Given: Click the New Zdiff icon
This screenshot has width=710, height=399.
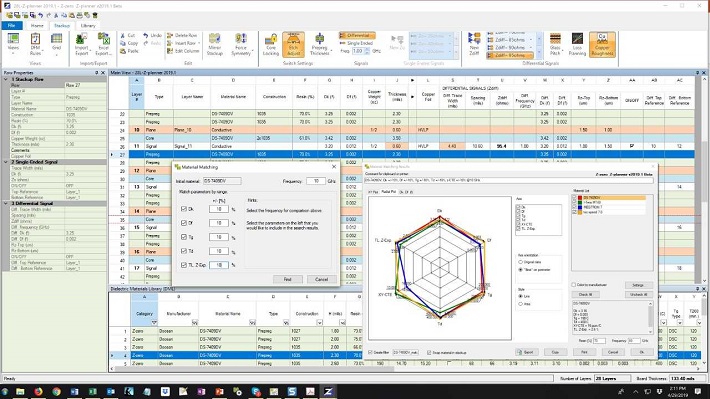Looking at the screenshot, I should [x=474, y=44].
